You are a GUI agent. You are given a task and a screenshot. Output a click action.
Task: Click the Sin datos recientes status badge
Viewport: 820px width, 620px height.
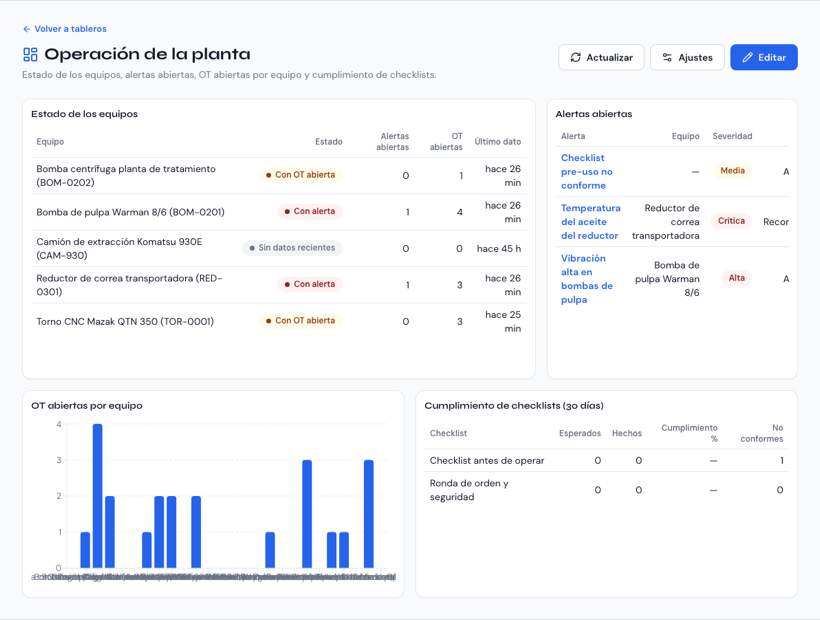click(292, 248)
